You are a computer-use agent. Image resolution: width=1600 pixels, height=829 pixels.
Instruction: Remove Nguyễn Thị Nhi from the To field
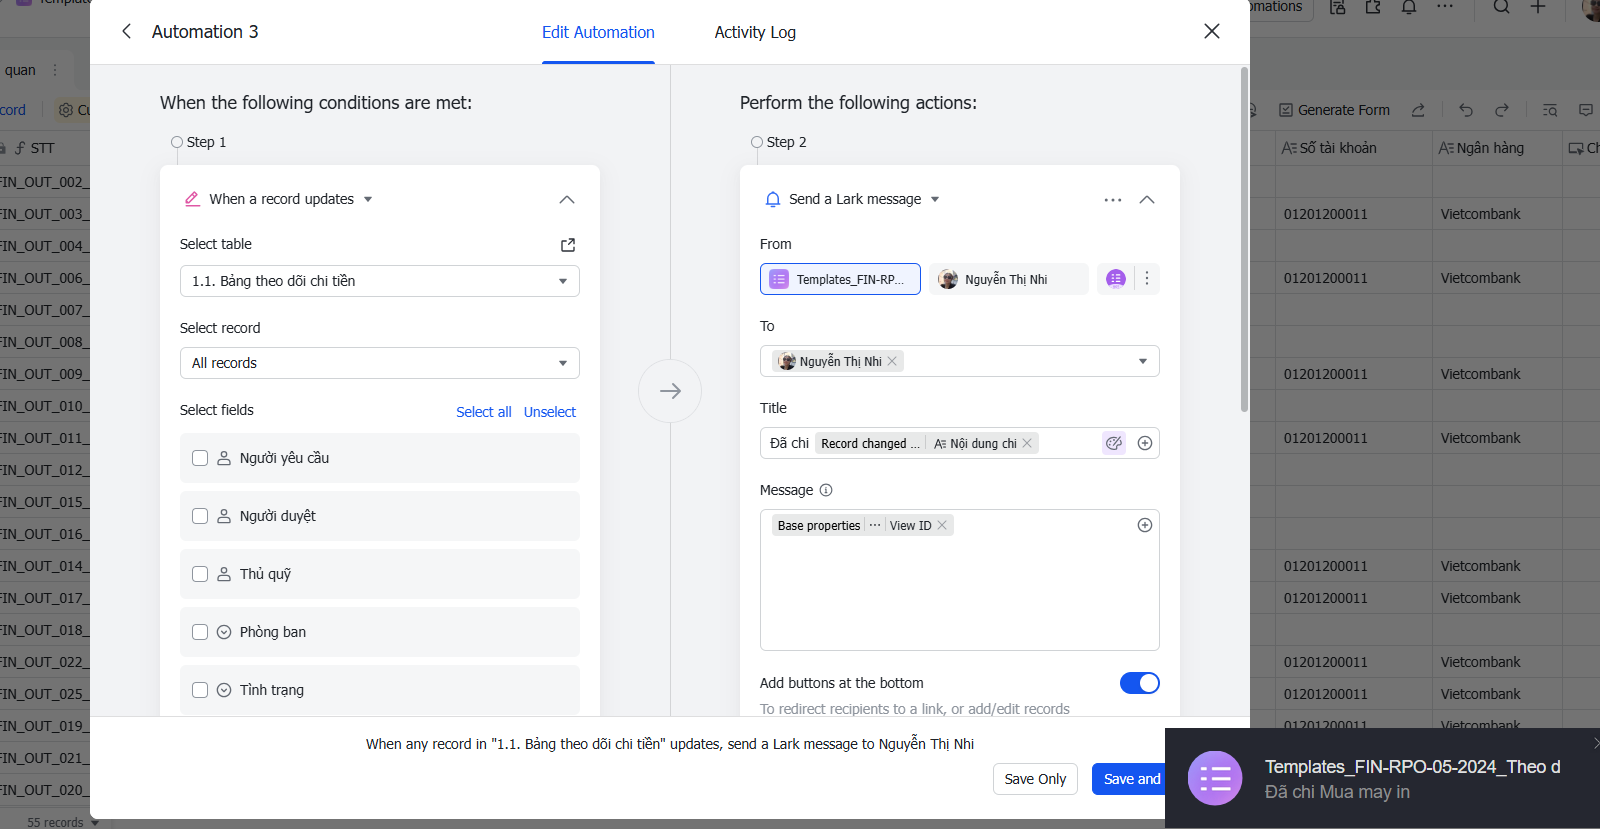892,361
